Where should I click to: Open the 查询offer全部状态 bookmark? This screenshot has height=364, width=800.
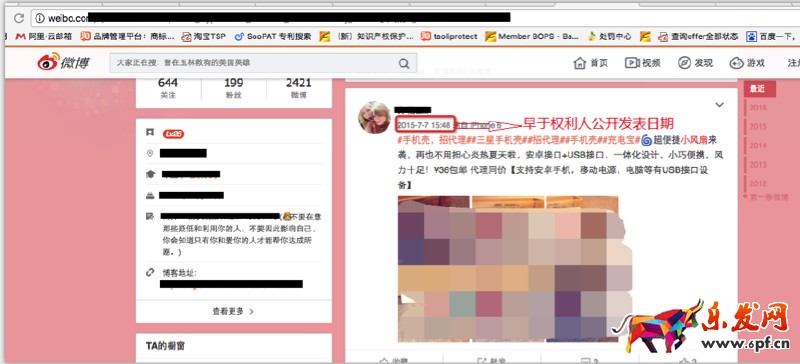[x=698, y=36]
